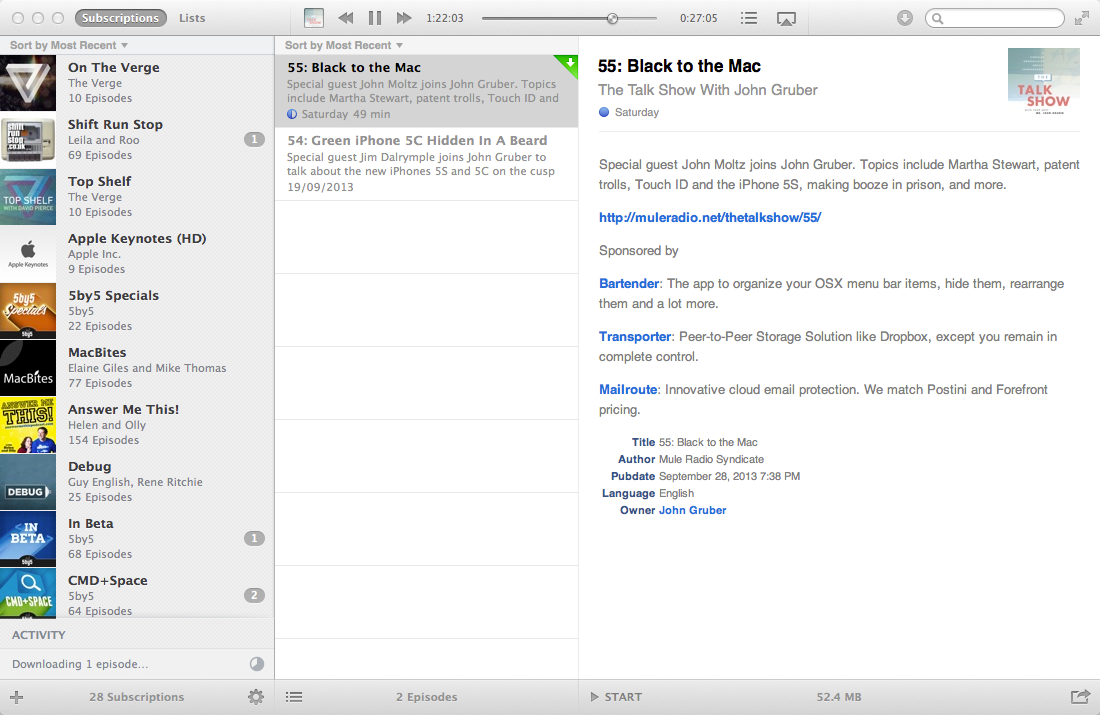Open the playlist queue icon

click(x=749, y=18)
